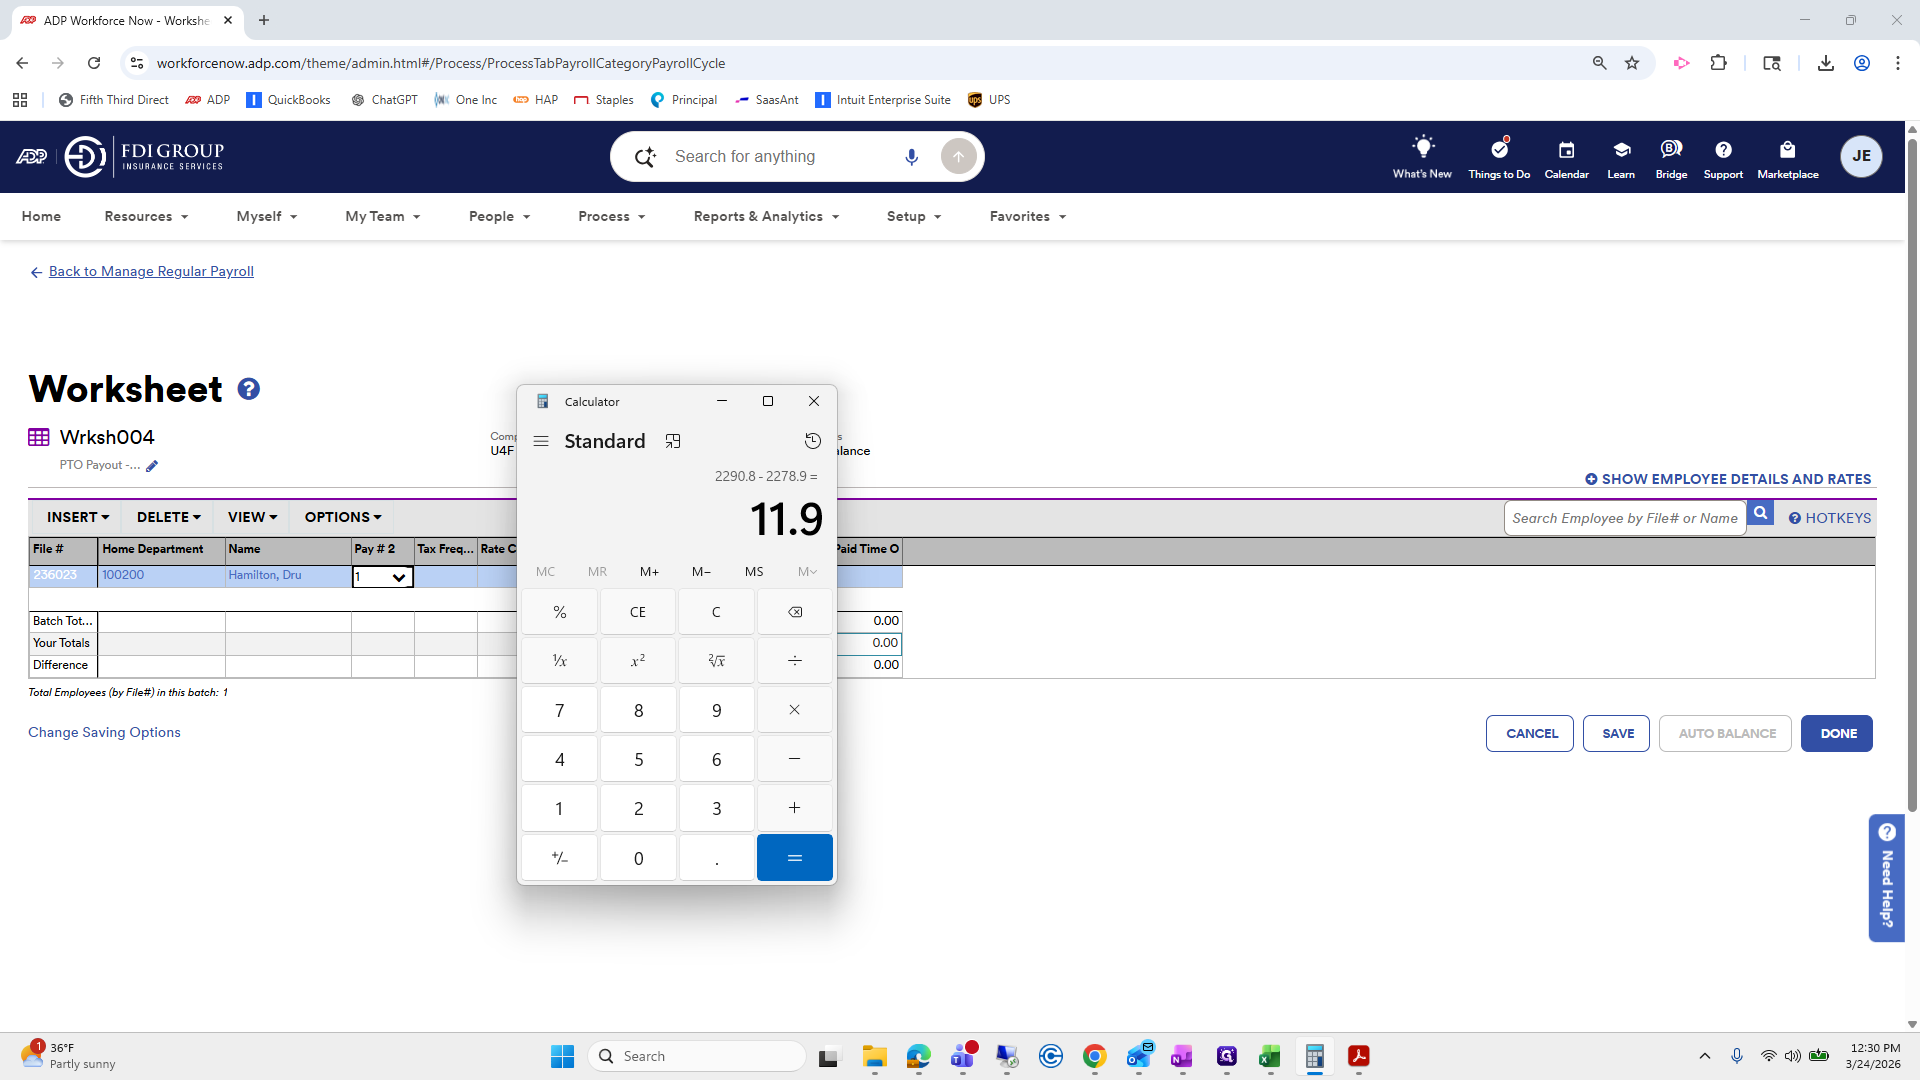1920x1080 pixels.
Task: Open Things to Do notifications
Action: (x=1499, y=157)
